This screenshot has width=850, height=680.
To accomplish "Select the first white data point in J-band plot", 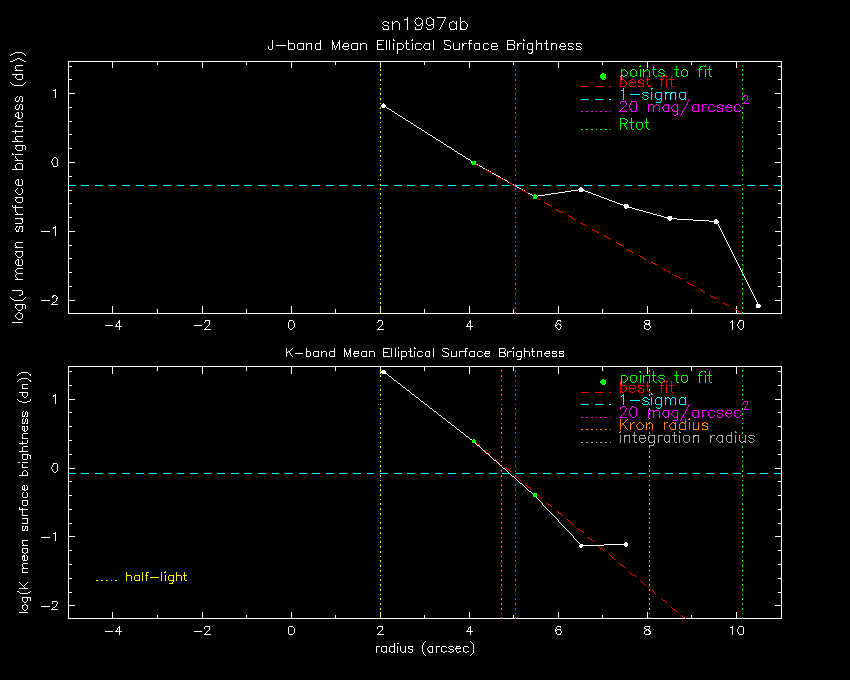I will 383,105.
